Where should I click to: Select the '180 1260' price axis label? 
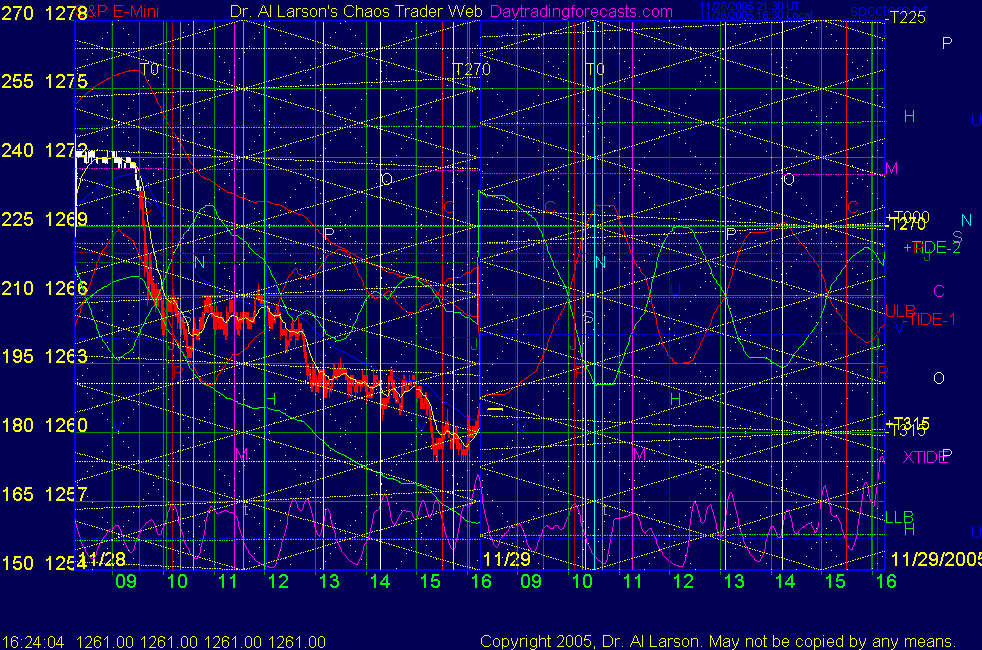(44, 425)
